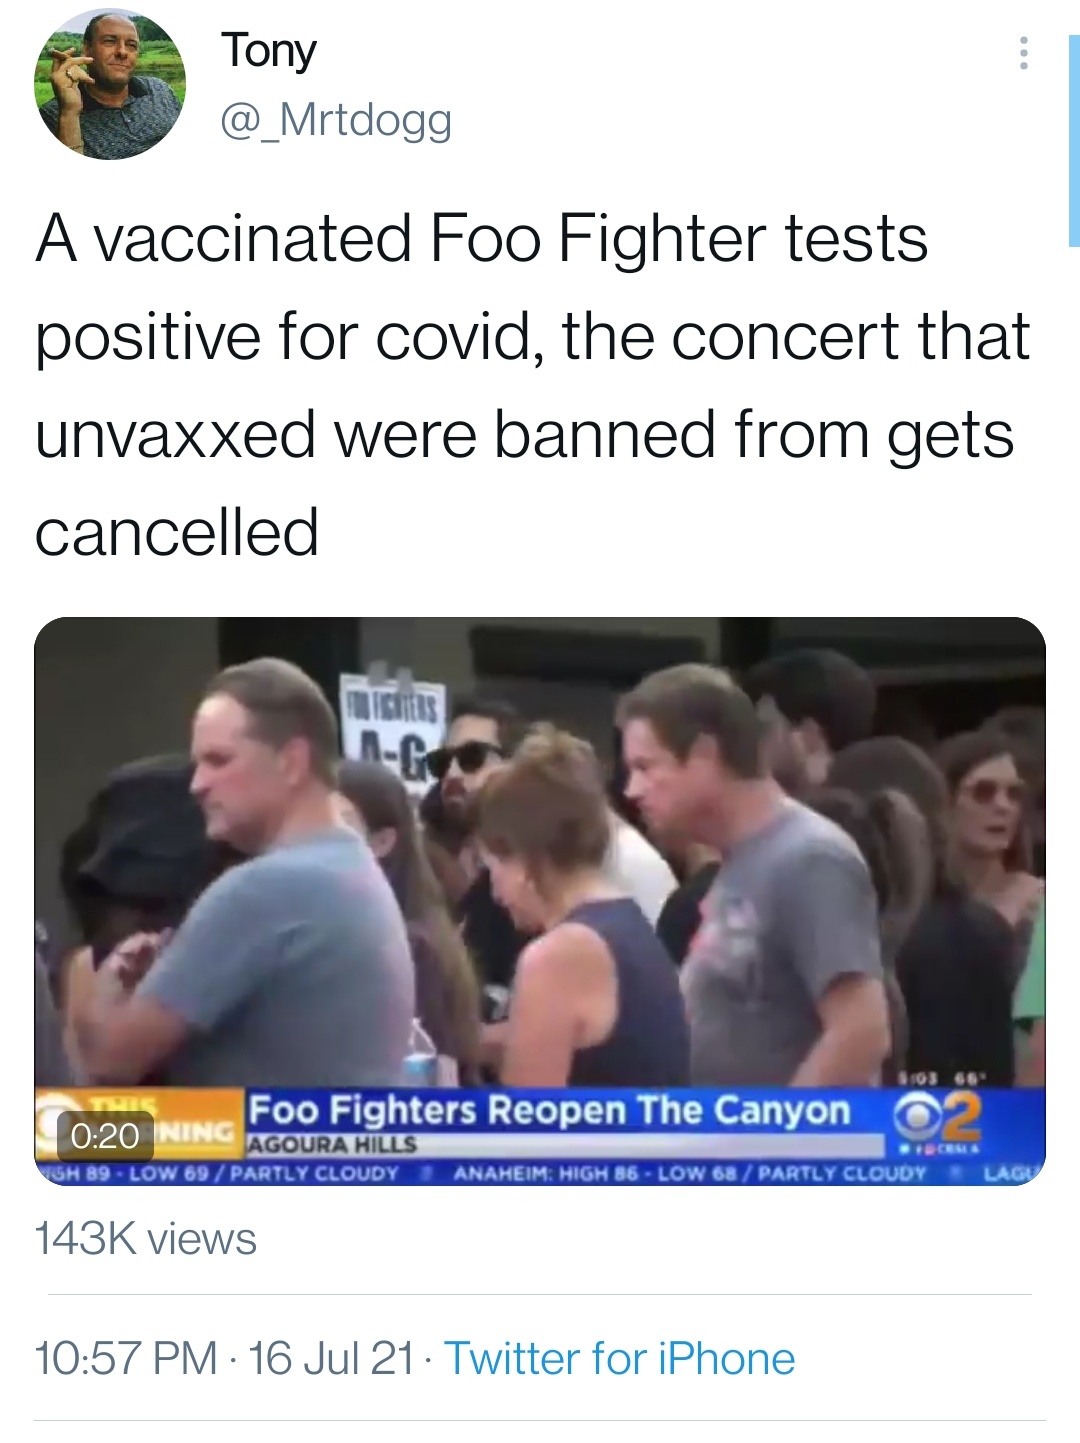
Task: Play the Foo Fighters news video
Action: pyautogui.click(x=540, y=901)
